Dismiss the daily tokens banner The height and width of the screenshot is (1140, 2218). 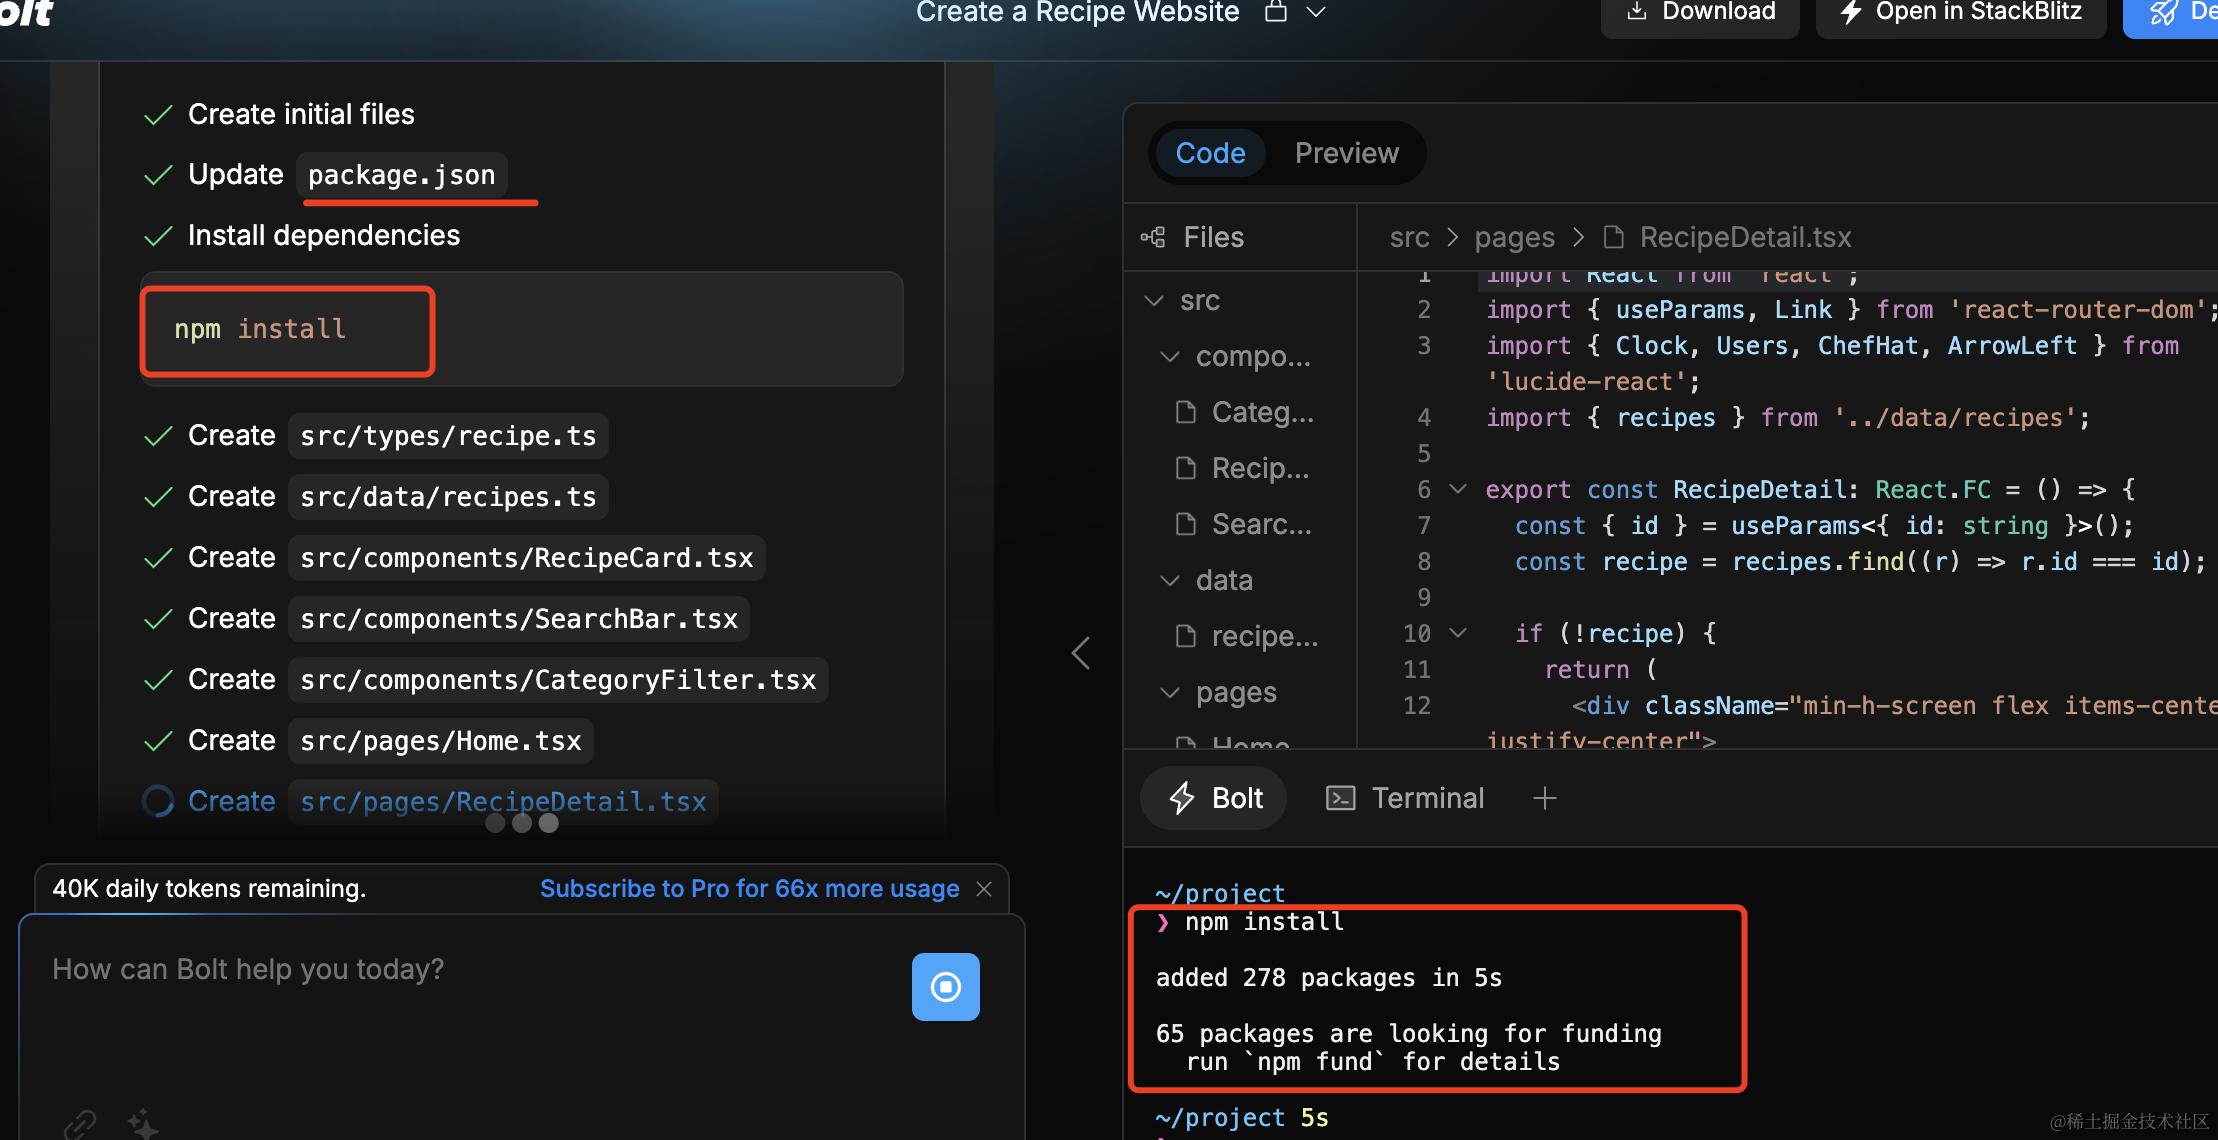[984, 889]
